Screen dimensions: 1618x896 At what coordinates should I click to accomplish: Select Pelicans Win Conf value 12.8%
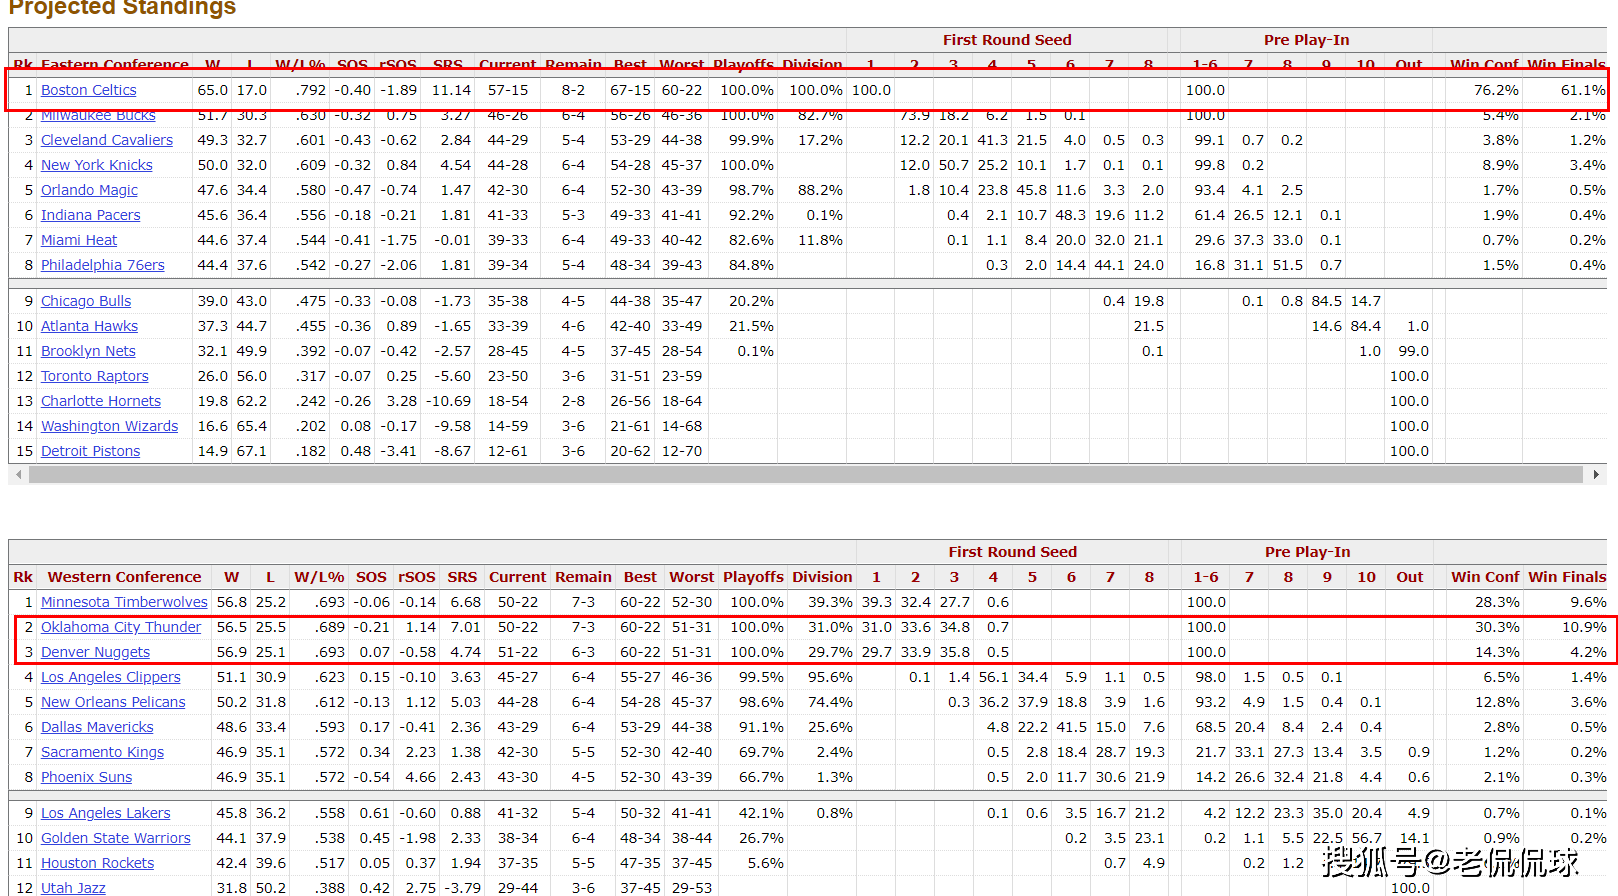click(x=1496, y=702)
